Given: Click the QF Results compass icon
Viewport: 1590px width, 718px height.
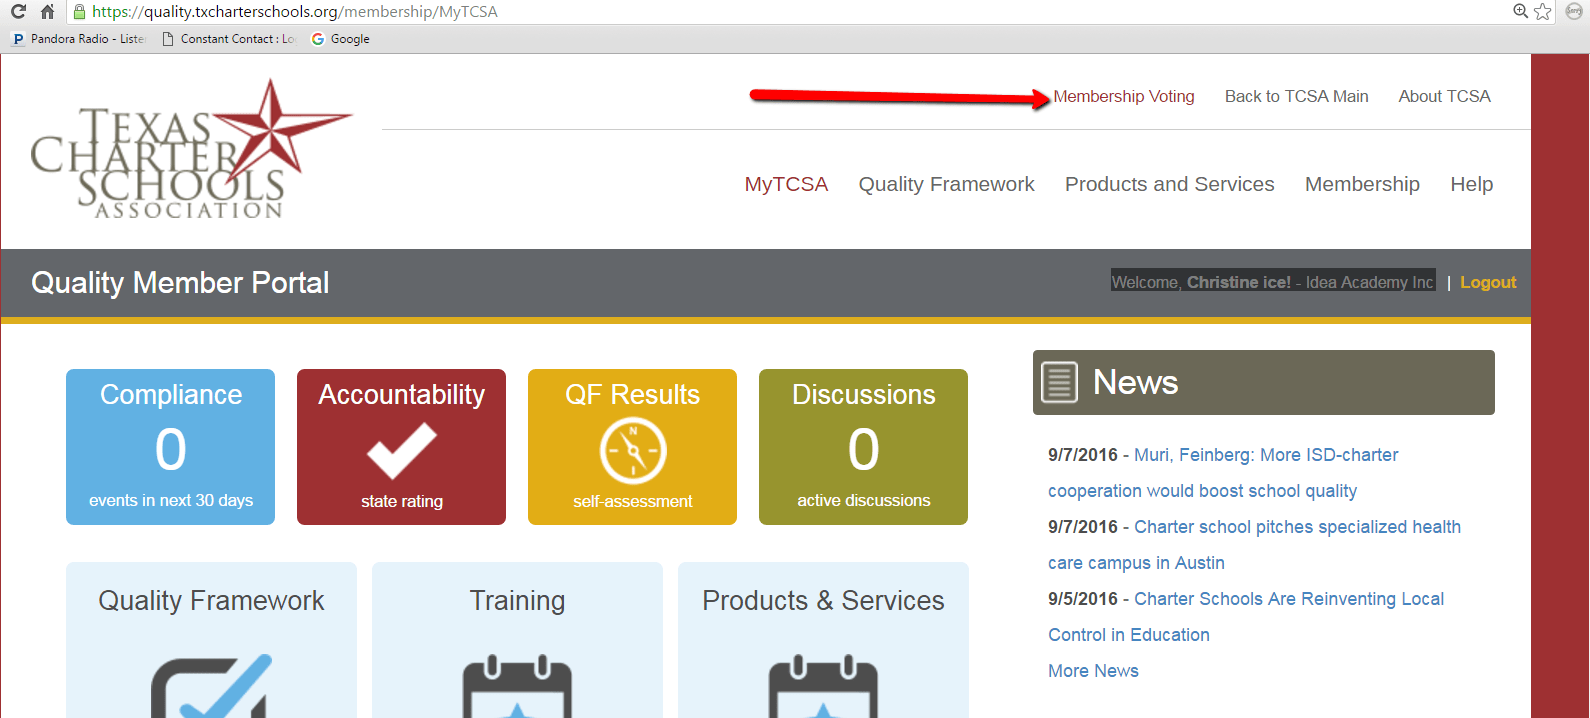Looking at the screenshot, I should [632, 450].
